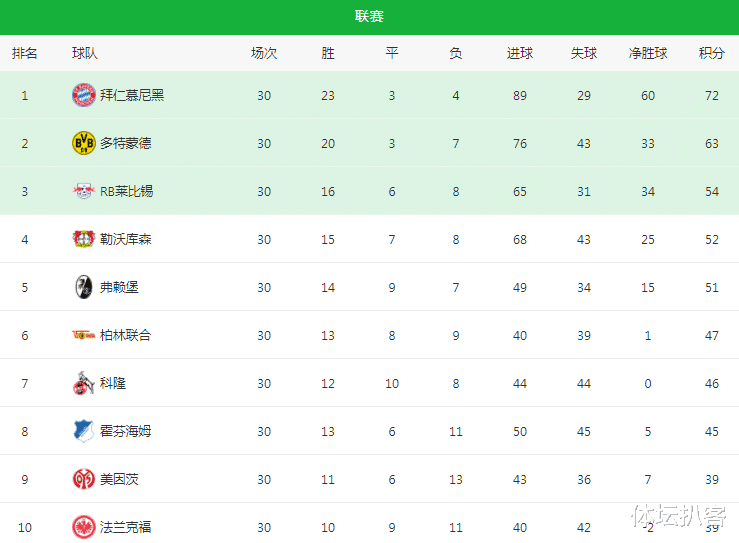Open team link 霍芬海姆
This screenshot has height=543, width=739.
[125, 431]
